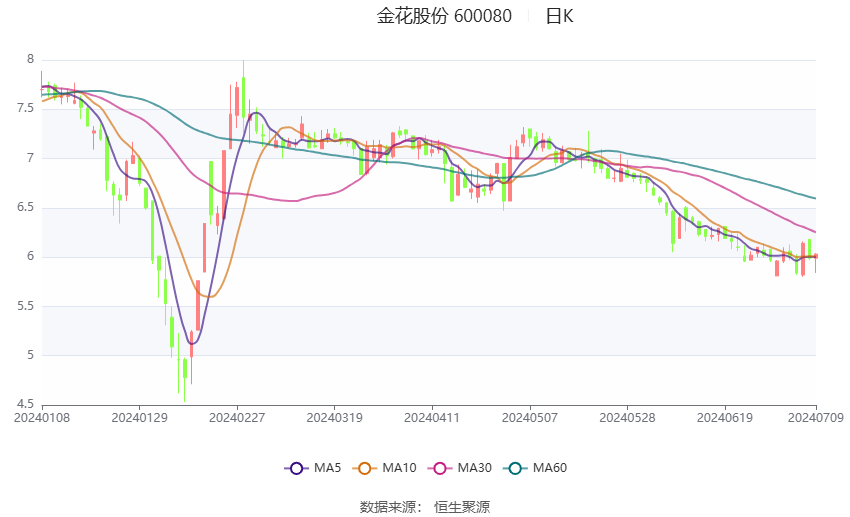Image resolution: width=850 pixels, height=517 pixels.
Task: Toggle the MA10 legend series
Action: 384,468
